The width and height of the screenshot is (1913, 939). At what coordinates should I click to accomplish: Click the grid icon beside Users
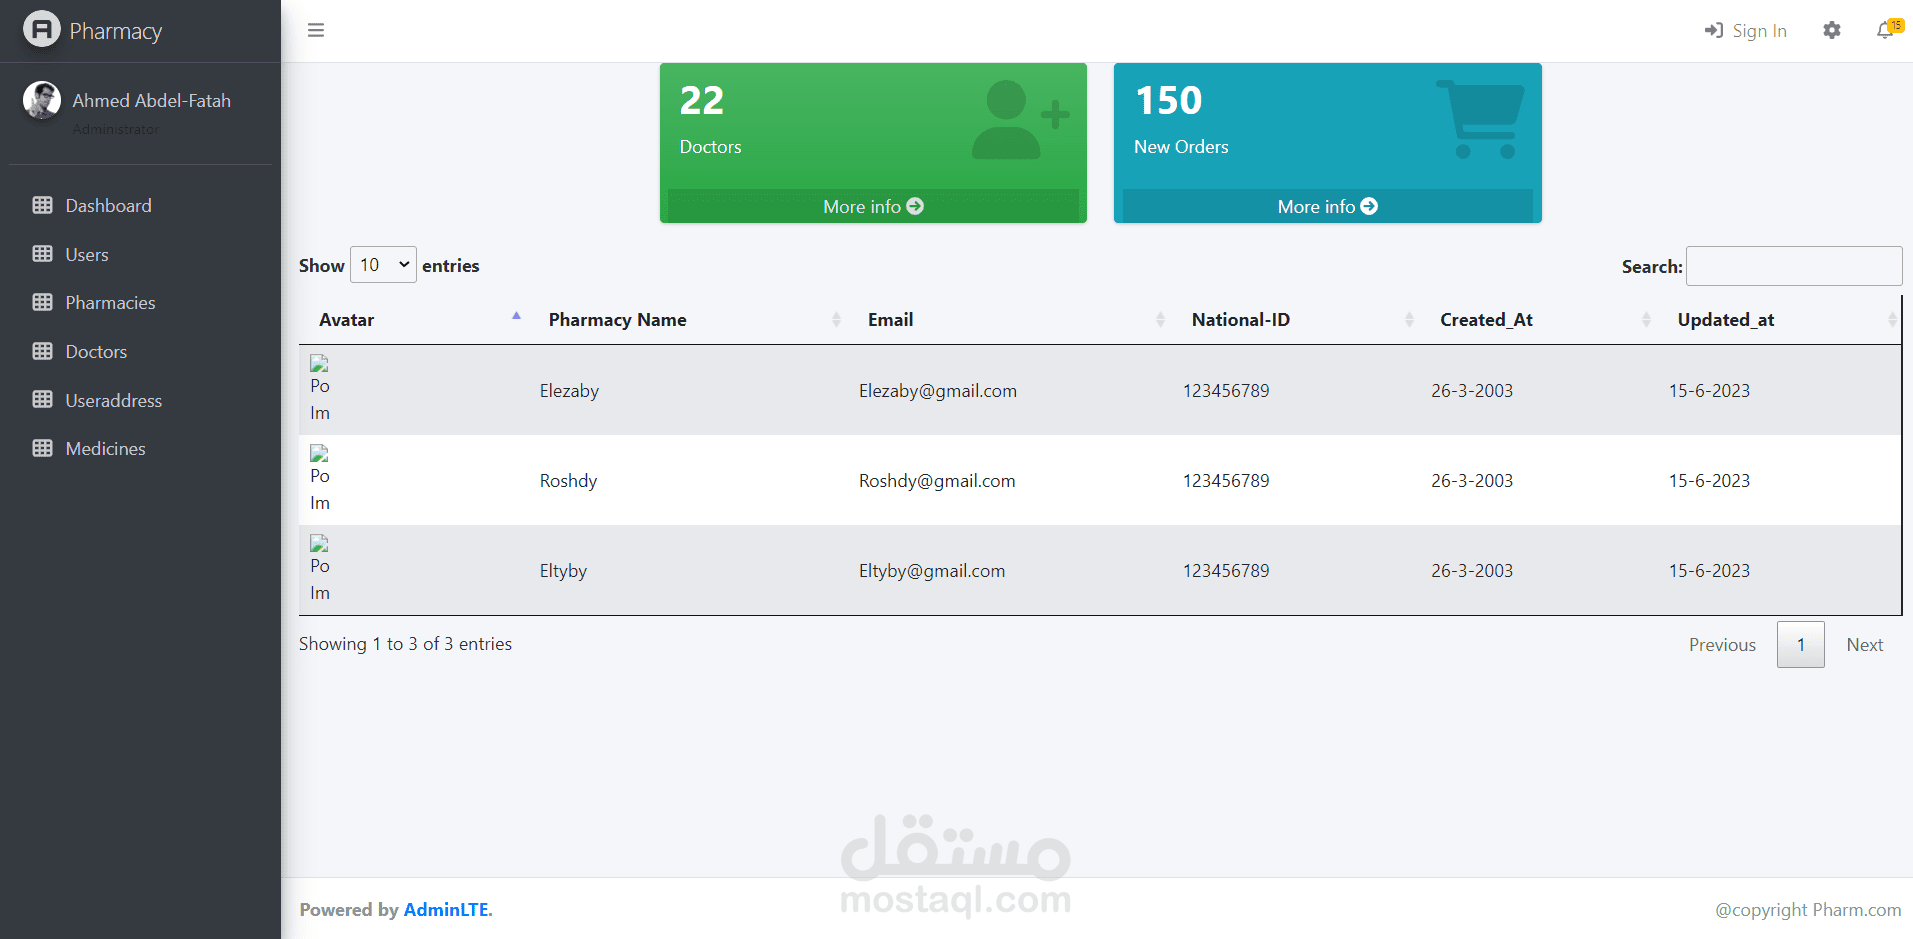click(x=42, y=253)
